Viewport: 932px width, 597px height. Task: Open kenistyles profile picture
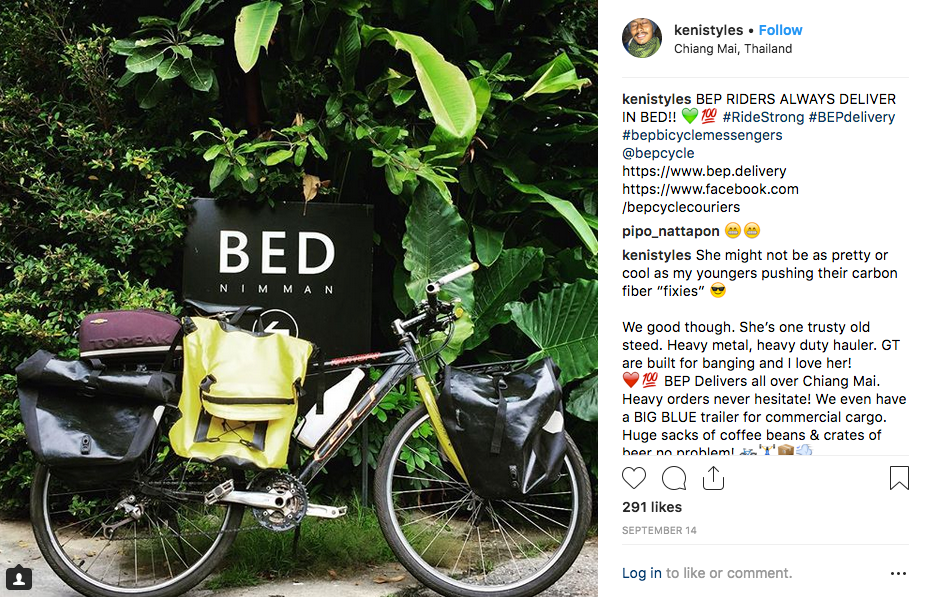pos(642,38)
